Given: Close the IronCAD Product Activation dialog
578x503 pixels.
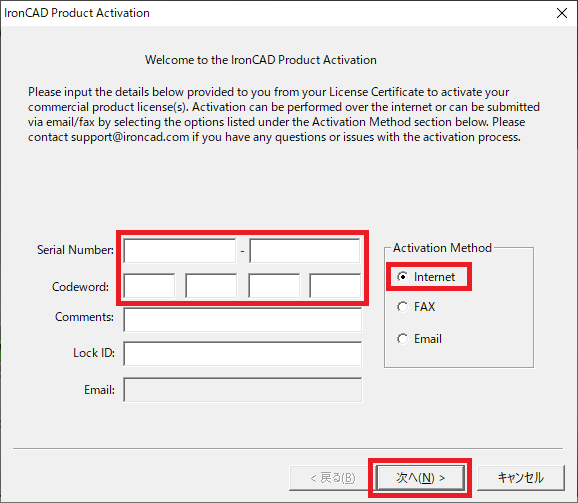Looking at the screenshot, I should [562, 13].
